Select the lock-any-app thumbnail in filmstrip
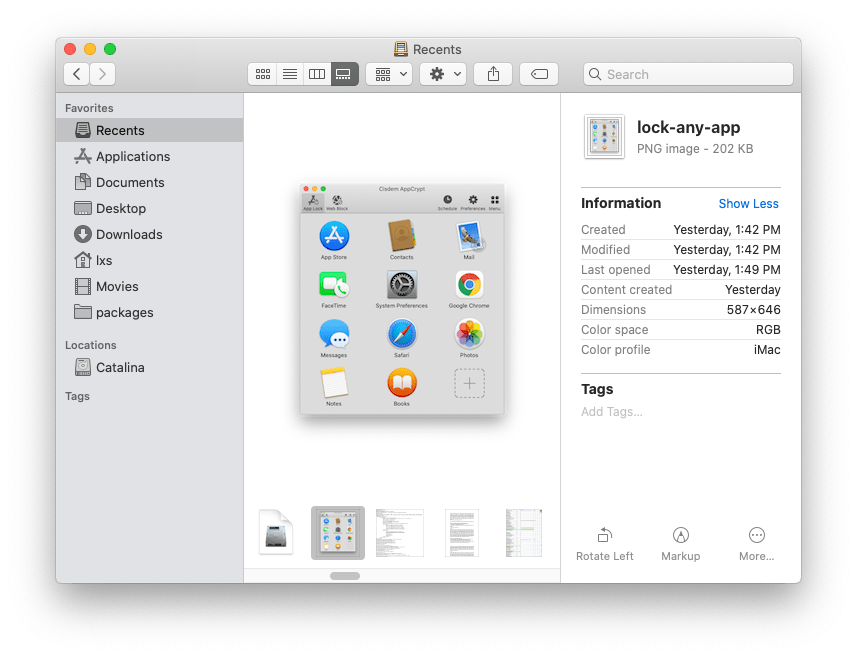The height and width of the screenshot is (657, 857). tap(338, 533)
